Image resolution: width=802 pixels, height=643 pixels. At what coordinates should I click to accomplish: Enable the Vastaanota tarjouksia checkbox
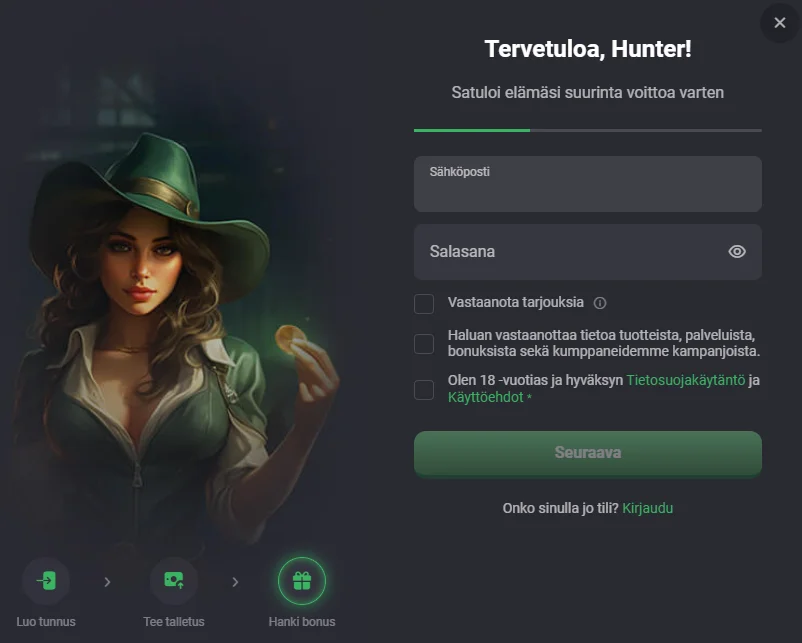[x=424, y=304]
